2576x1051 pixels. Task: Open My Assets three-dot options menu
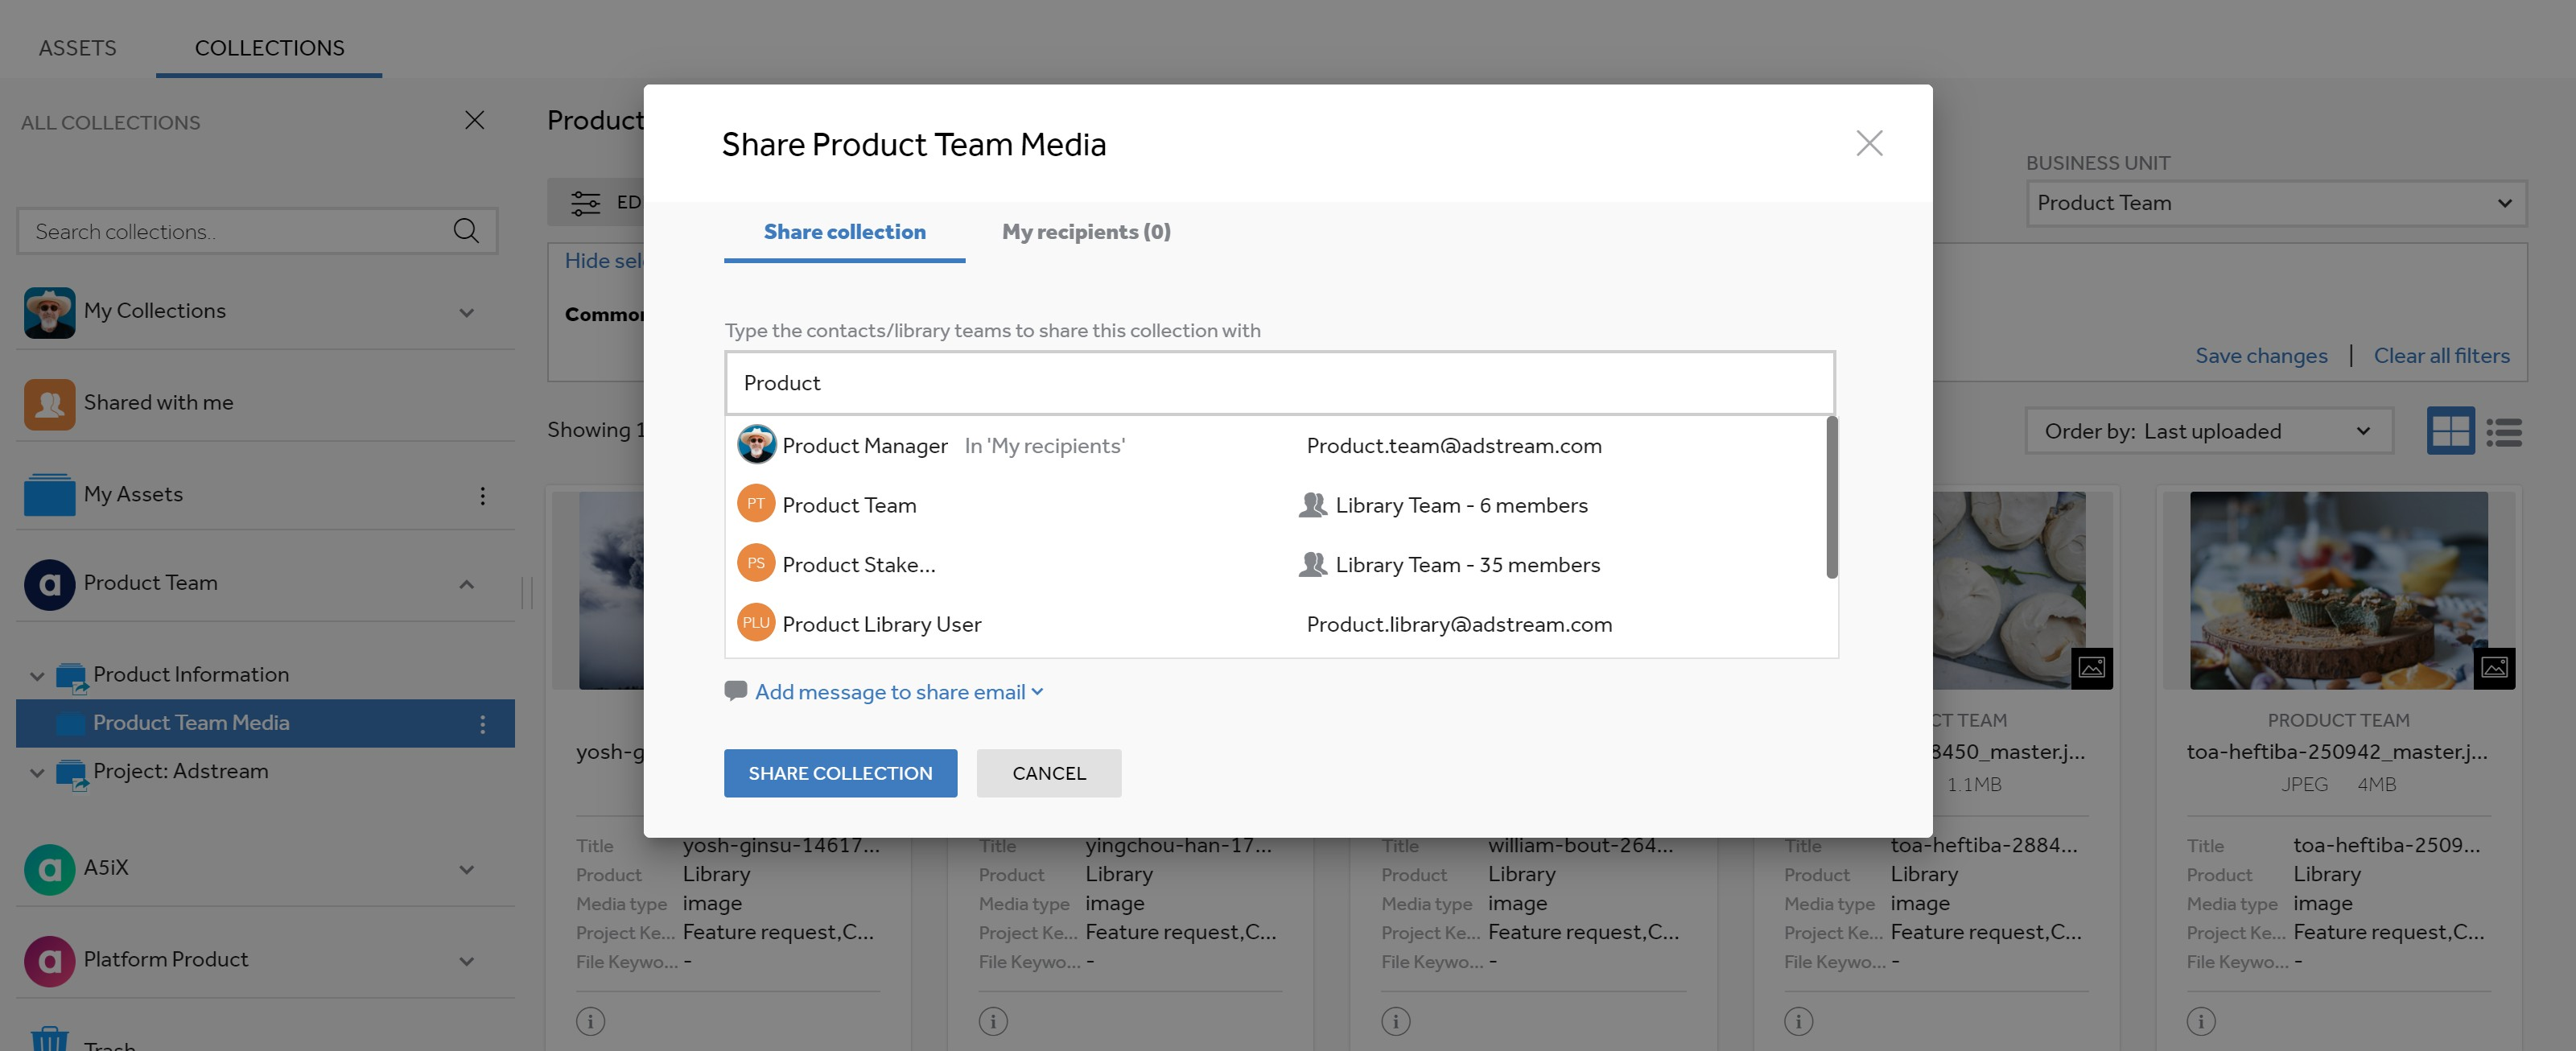pos(482,495)
